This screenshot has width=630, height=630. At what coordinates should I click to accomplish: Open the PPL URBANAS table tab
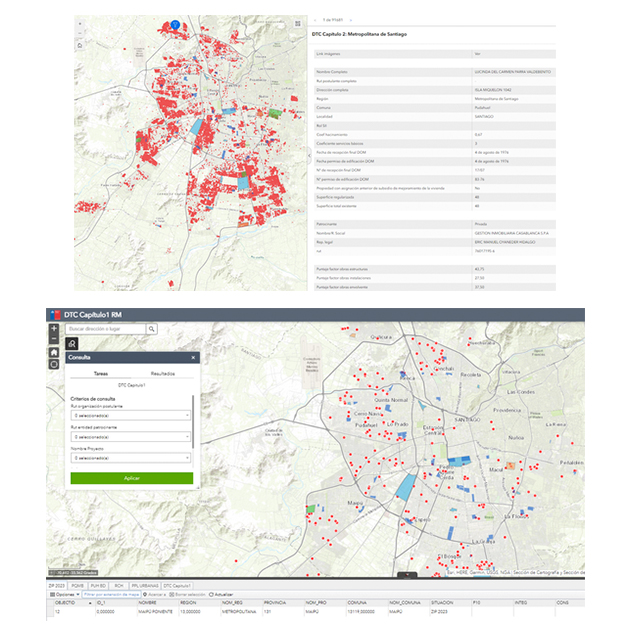point(143,585)
